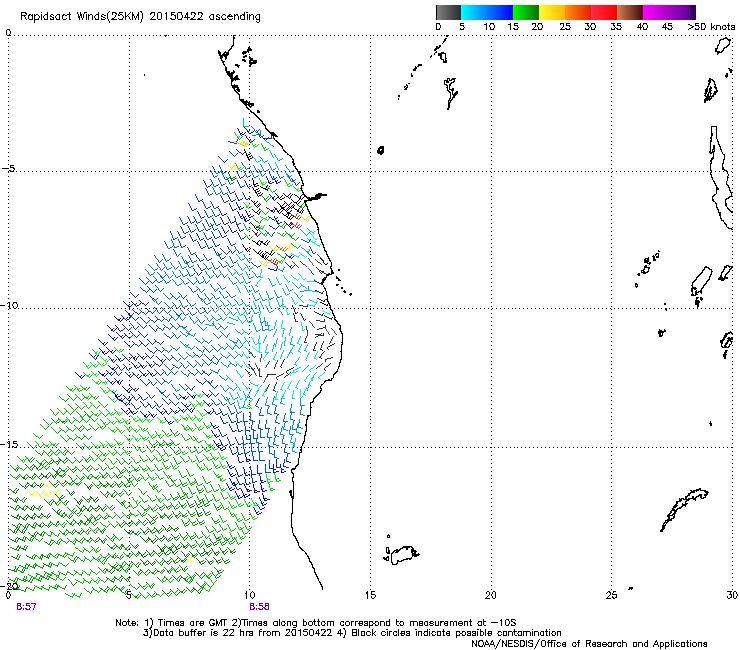Click the orange 25-30 knots legend swatch

(x=578, y=12)
